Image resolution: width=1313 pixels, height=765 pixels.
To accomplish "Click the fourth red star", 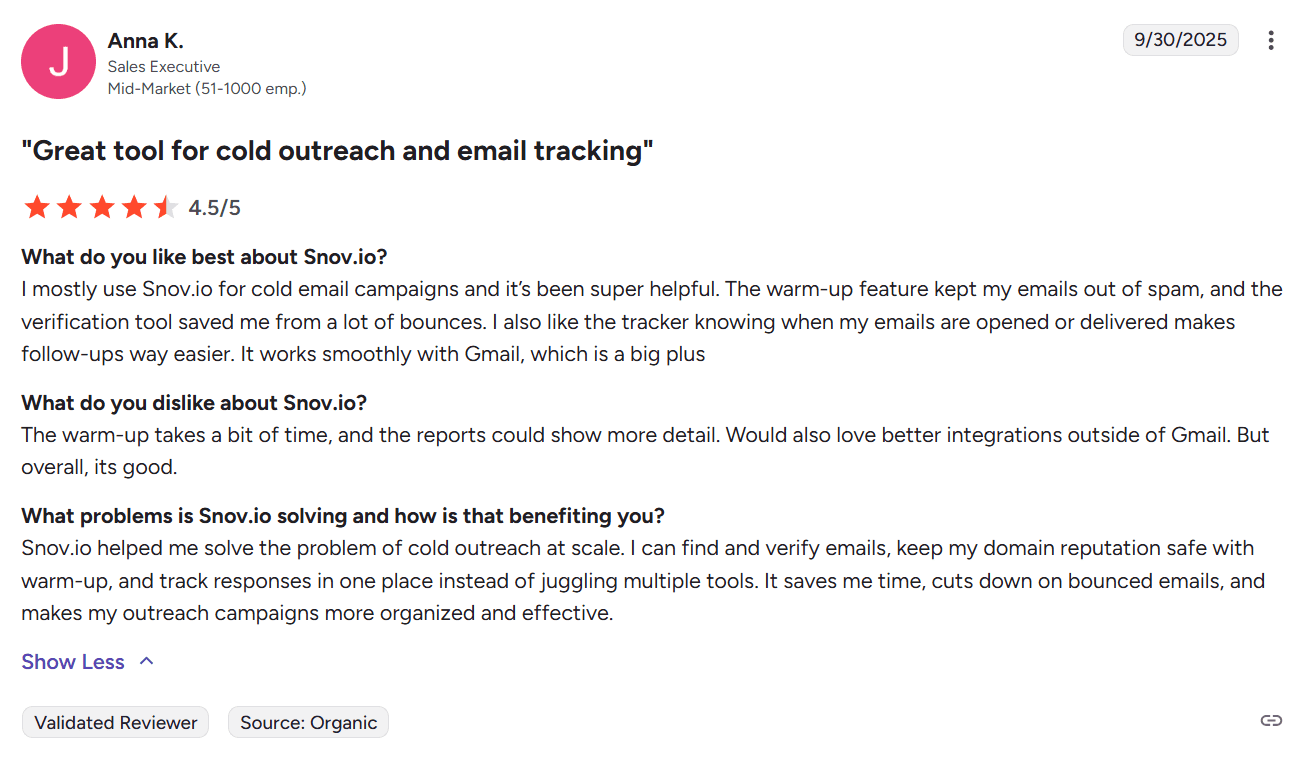I will point(133,206).
